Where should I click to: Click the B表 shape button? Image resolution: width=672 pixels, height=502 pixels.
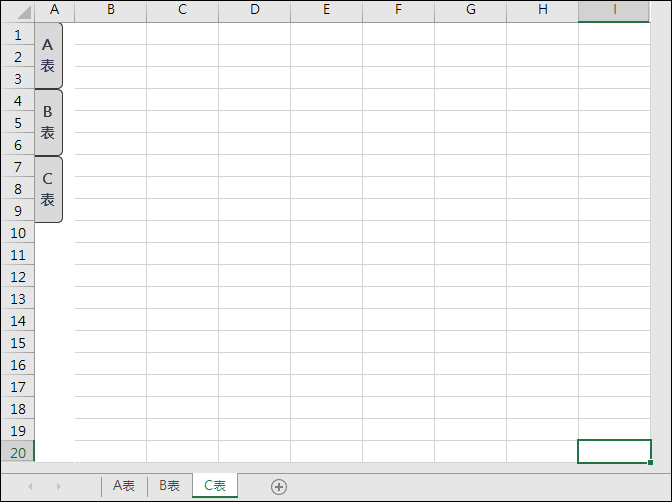point(48,123)
